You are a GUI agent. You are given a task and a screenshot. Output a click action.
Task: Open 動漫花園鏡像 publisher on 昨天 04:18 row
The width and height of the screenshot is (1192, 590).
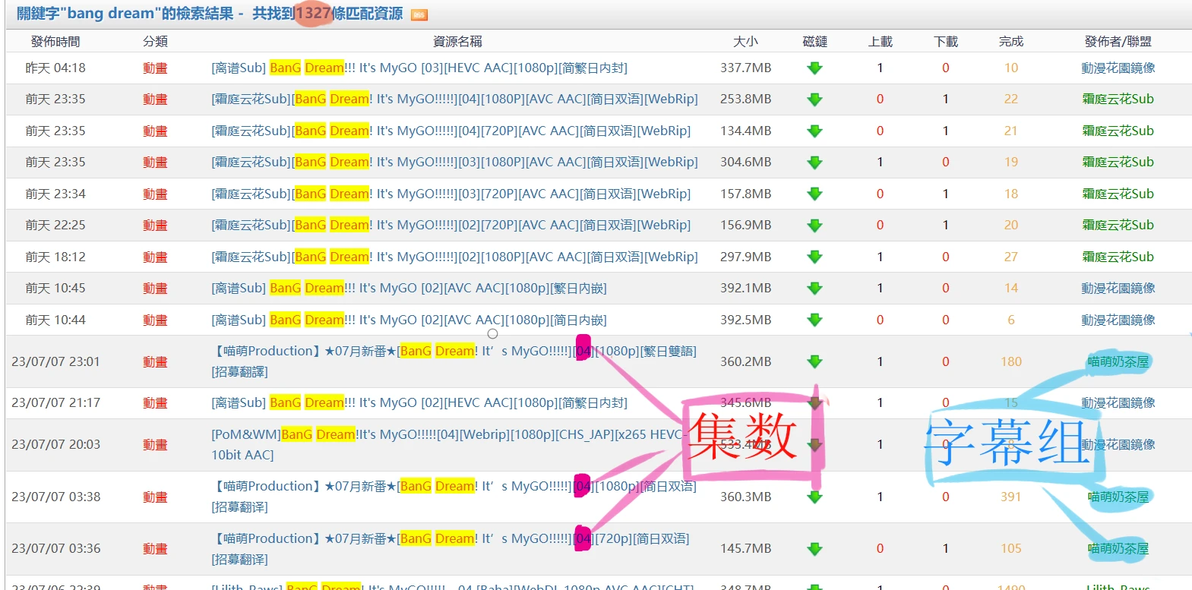point(1118,68)
